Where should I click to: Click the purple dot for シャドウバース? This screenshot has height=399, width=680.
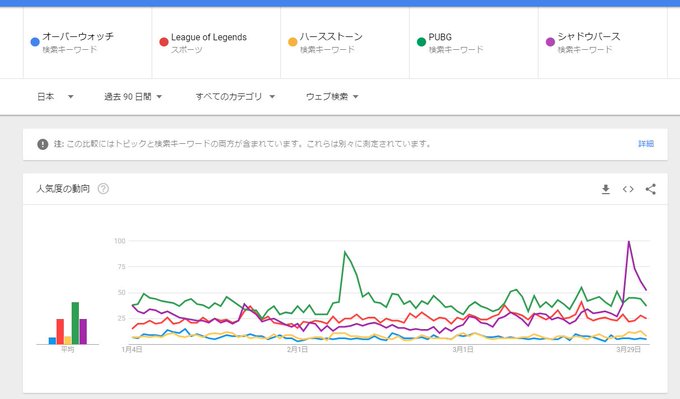[x=550, y=42]
